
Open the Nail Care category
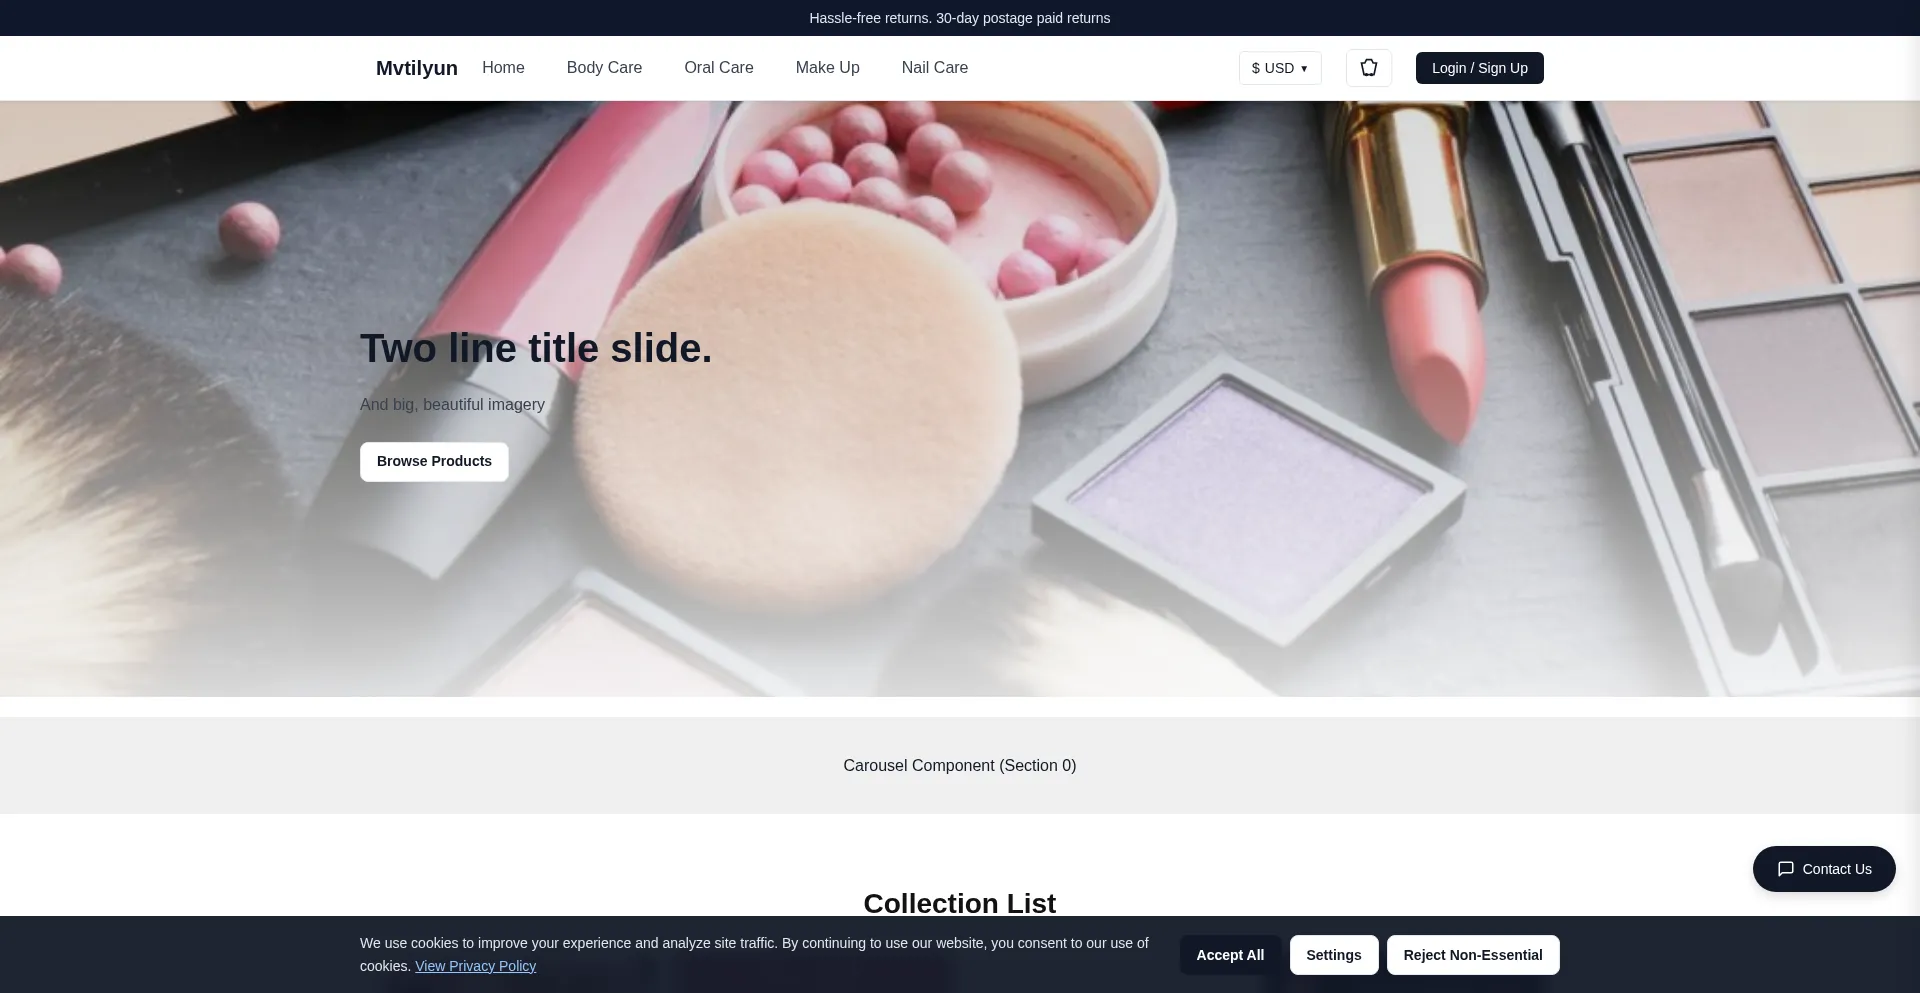point(934,67)
